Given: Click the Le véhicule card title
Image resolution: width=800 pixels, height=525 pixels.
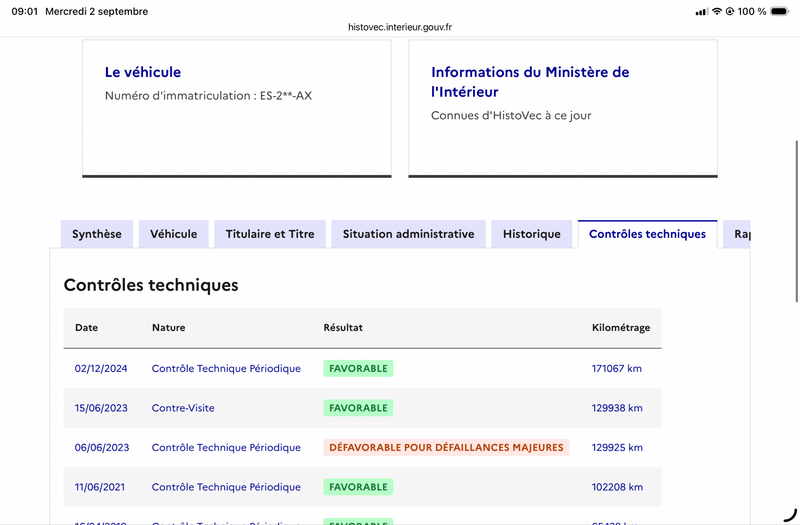Looking at the screenshot, I should click(x=143, y=72).
